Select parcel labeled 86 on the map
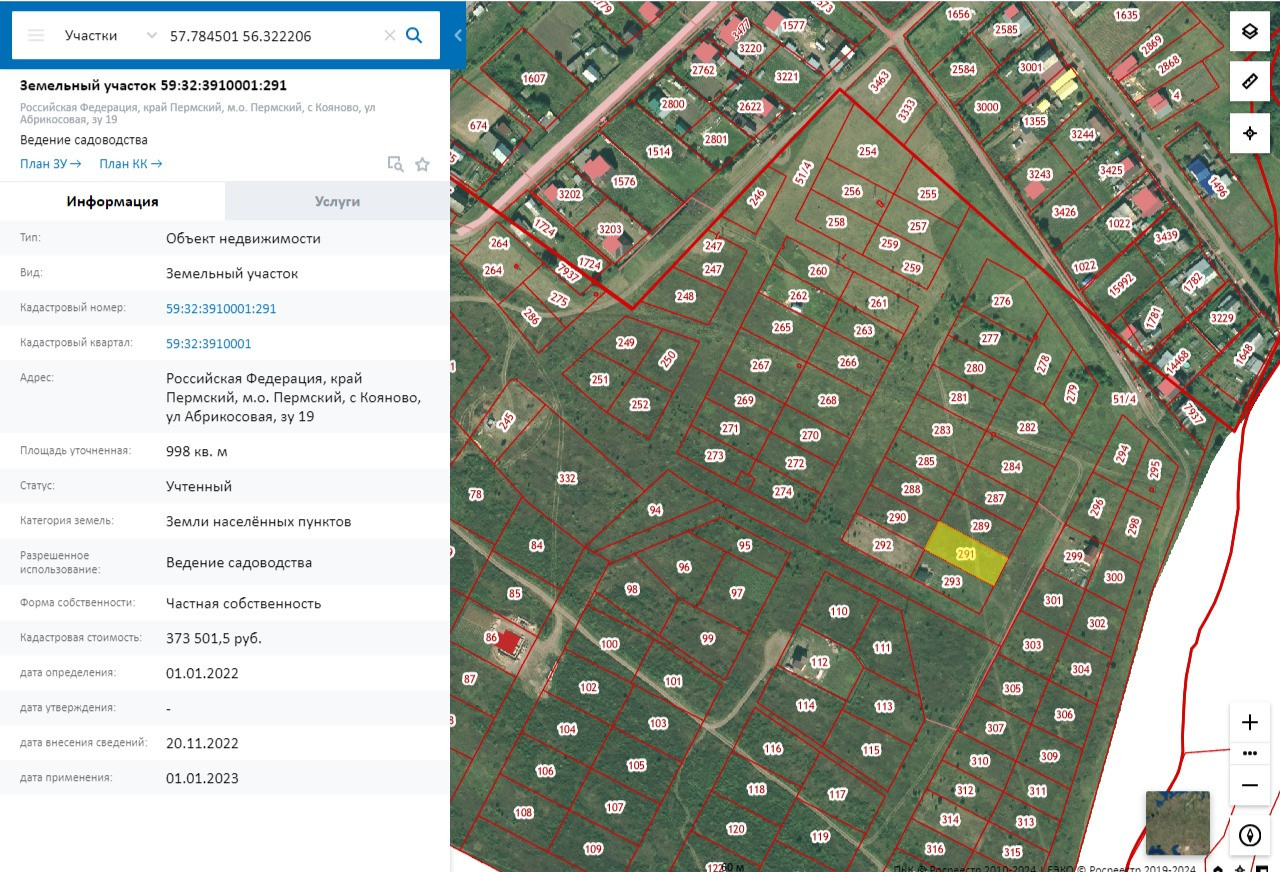1280x872 pixels. (491, 637)
